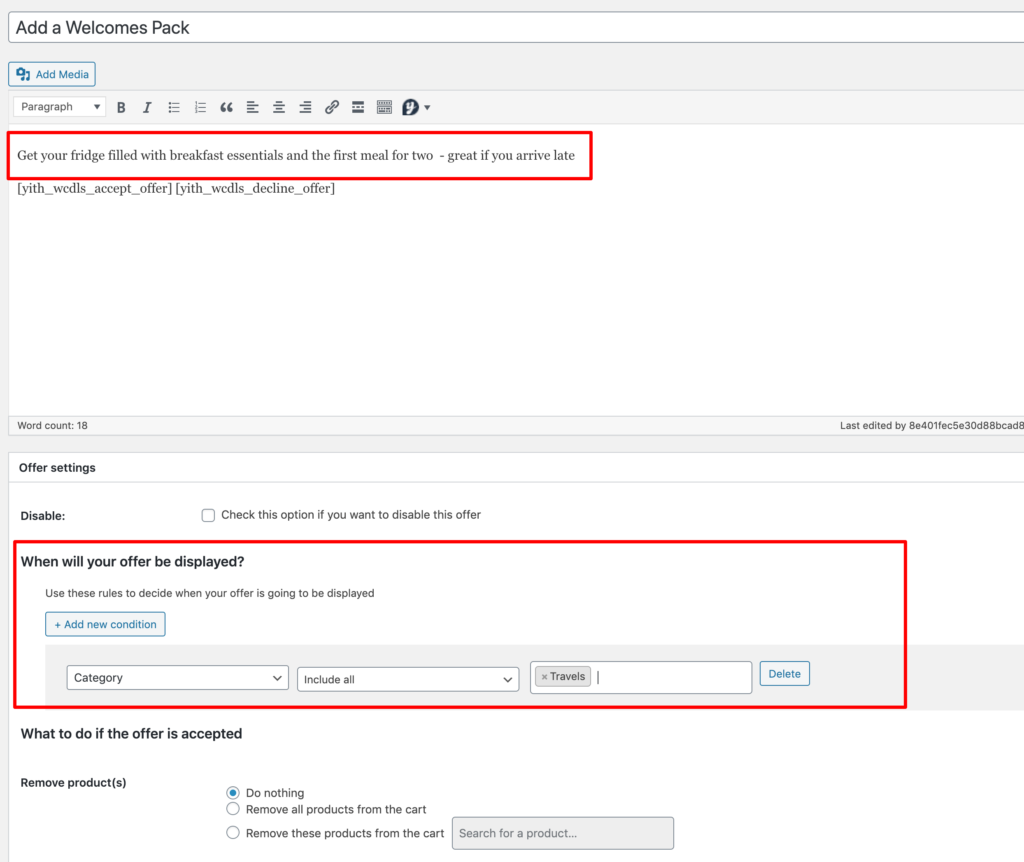
Task: Click the fridge description paragraph text
Action: (296, 155)
